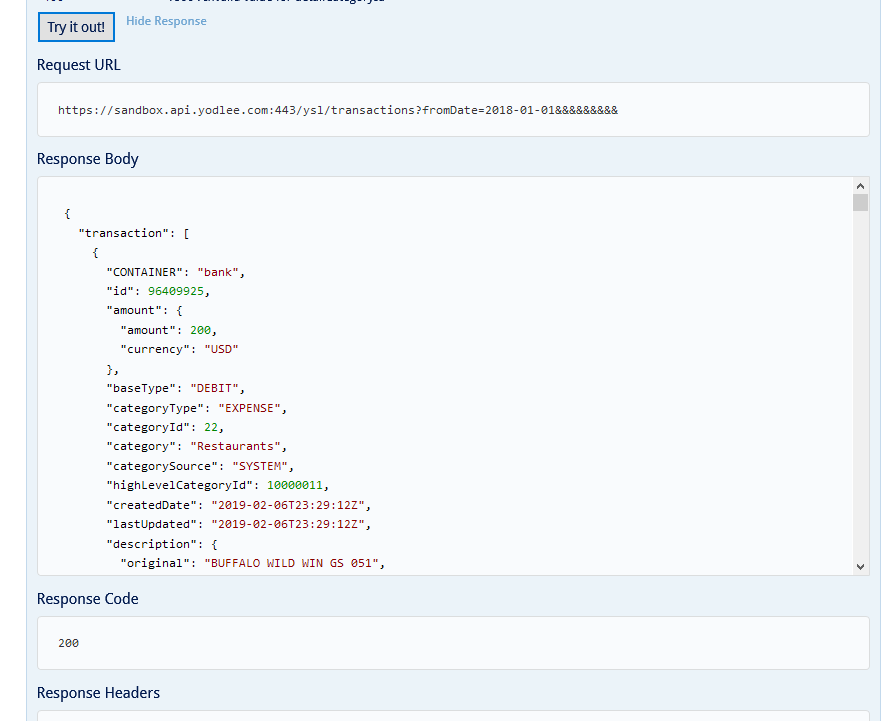The image size is (887, 721).
Task: Click the Hide Response link
Action: (166, 21)
